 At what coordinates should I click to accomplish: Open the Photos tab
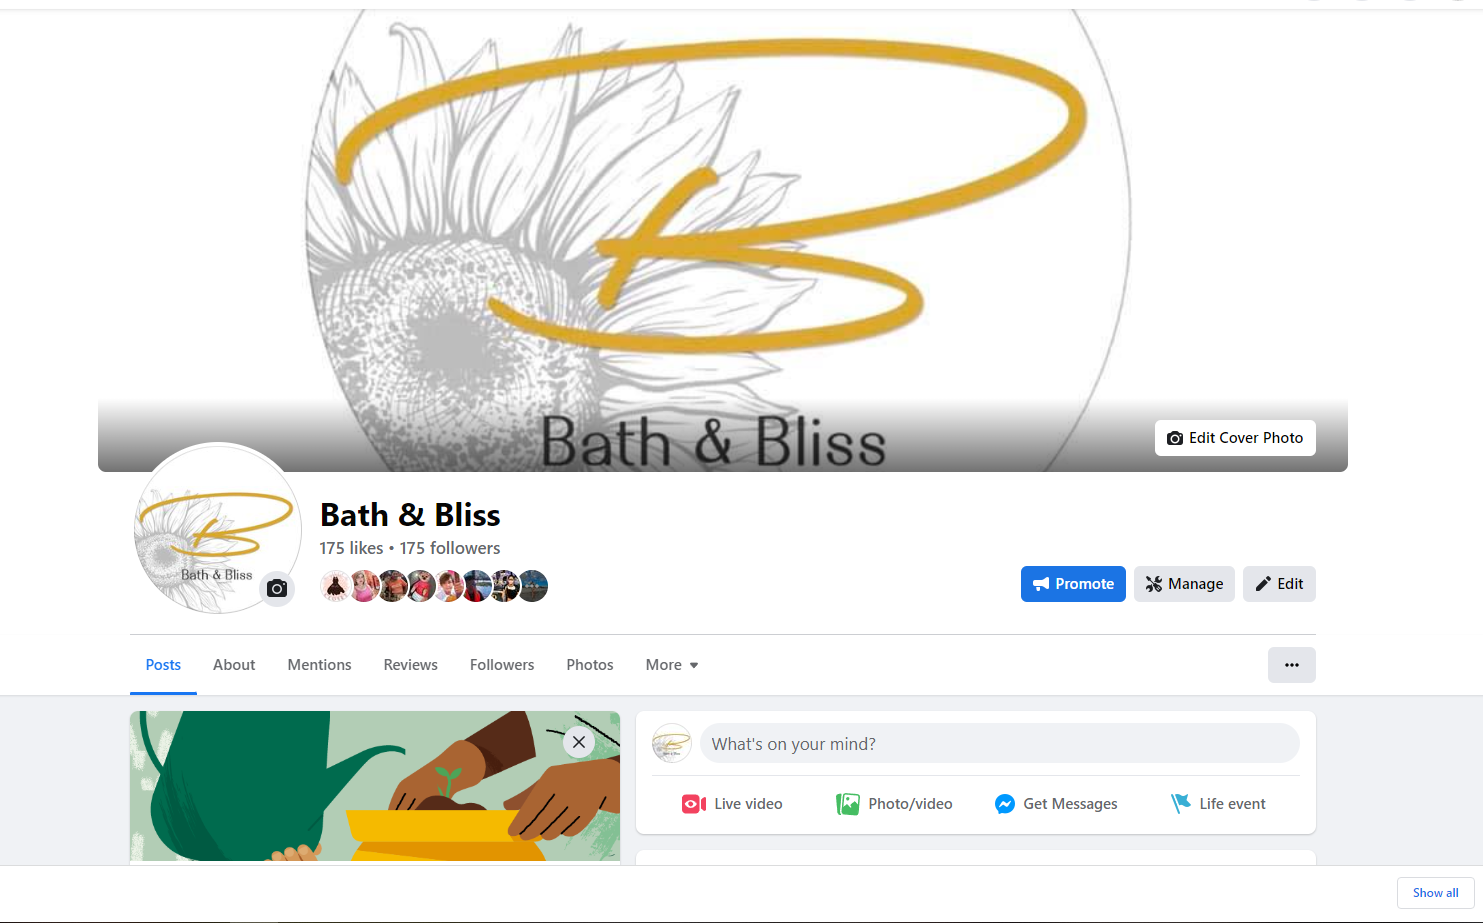590,665
